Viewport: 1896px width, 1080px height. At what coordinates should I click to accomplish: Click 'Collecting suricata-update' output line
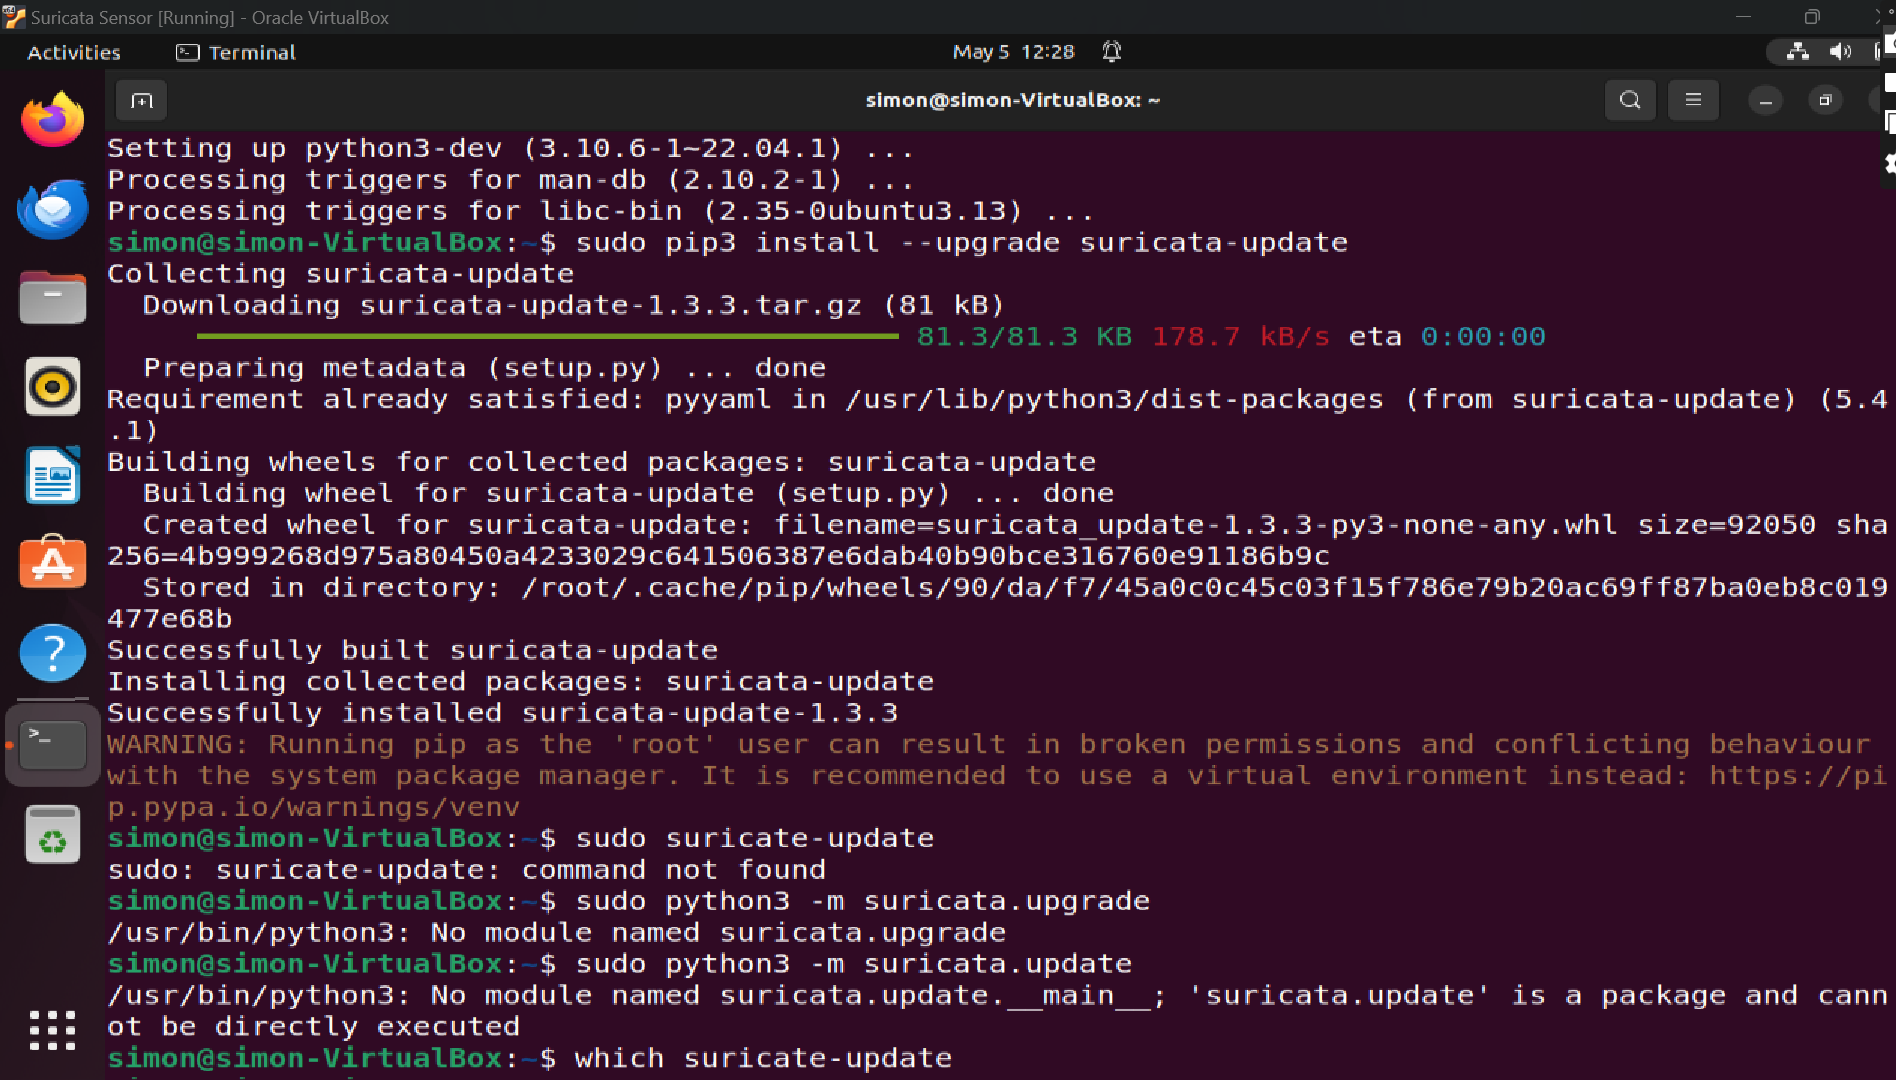pos(340,274)
